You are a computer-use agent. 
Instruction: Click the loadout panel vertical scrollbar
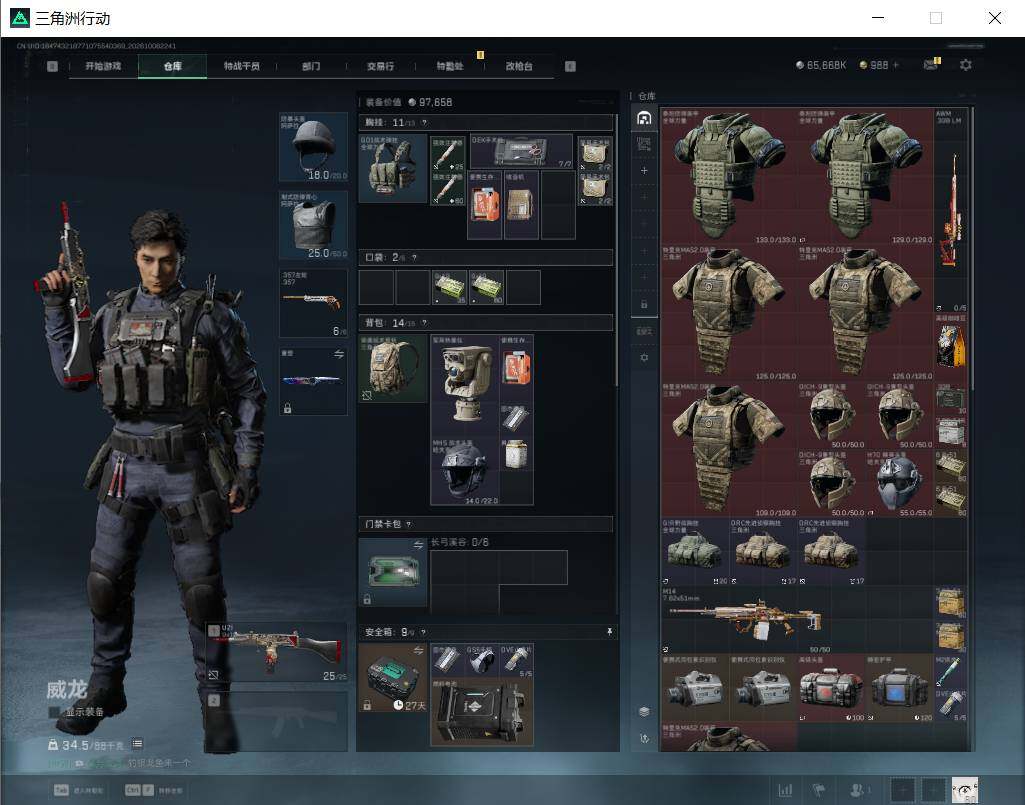pyautogui.click(x=616, y=248)
